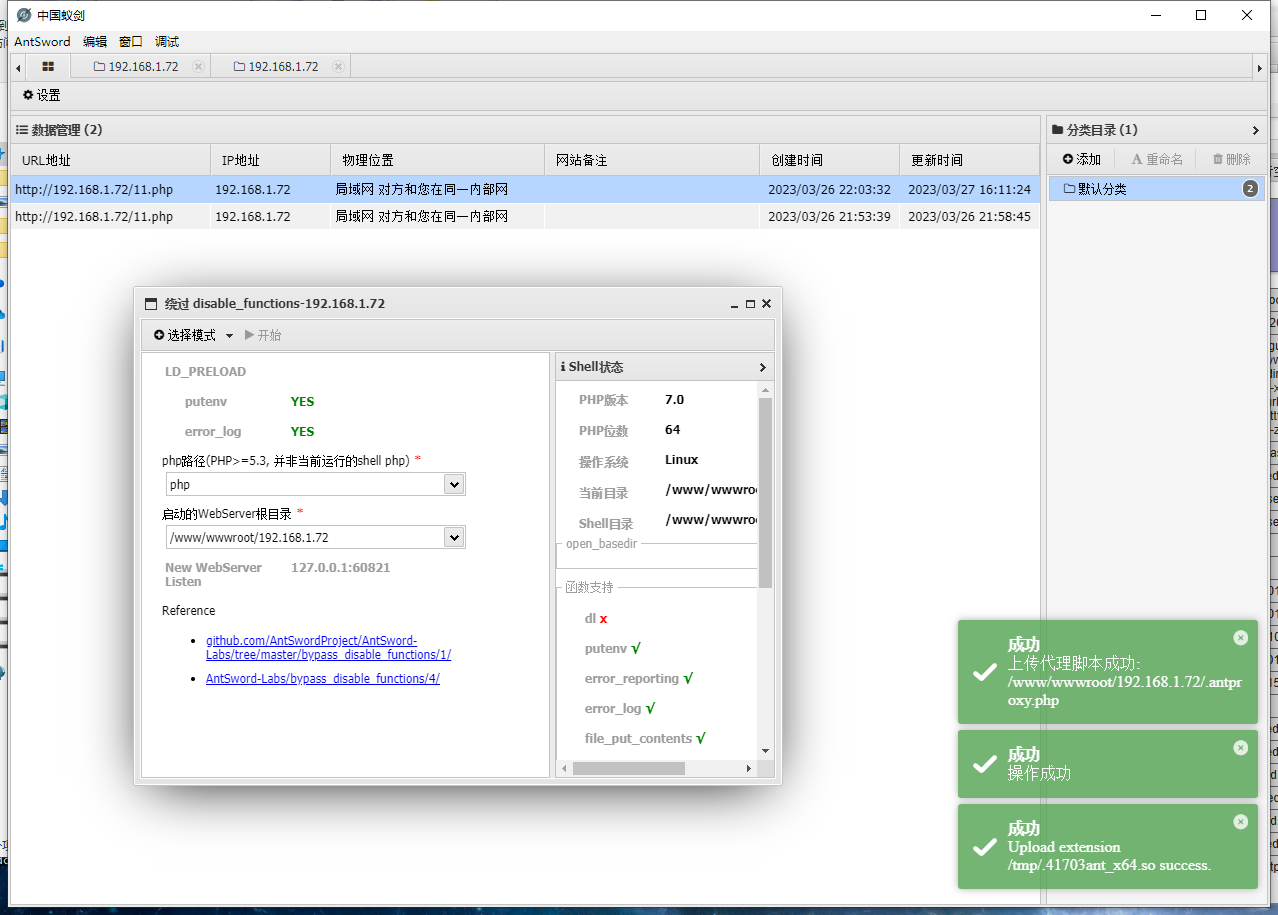Click the LD_PRELOAD mode heading
Viewport: 1278px width, 915px height.
point(205,371)
